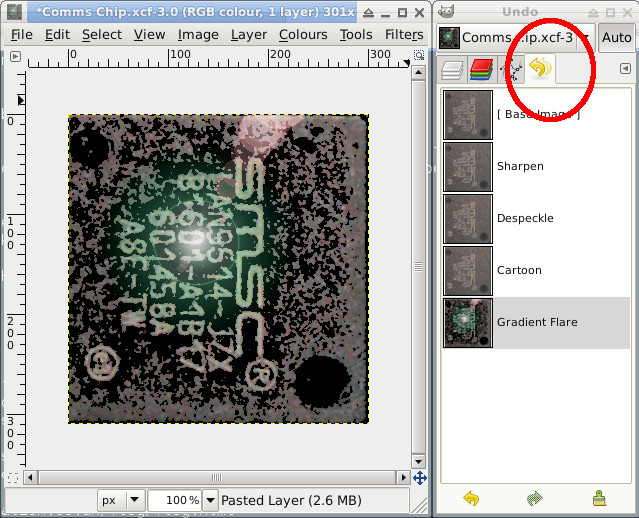This screenshot has height=518, width=639.
Task: Open the Filters menu
Action: click(x=404, y=35)
